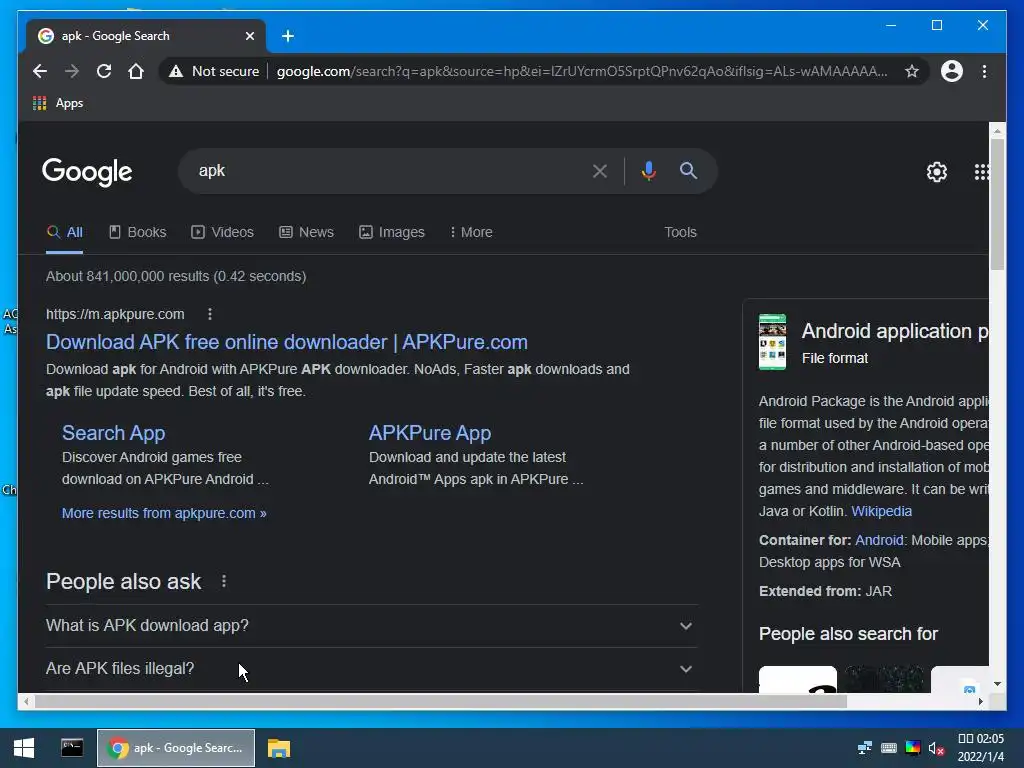
Task: Open options dots next to People also ask
Action: [x=224, y=581]
